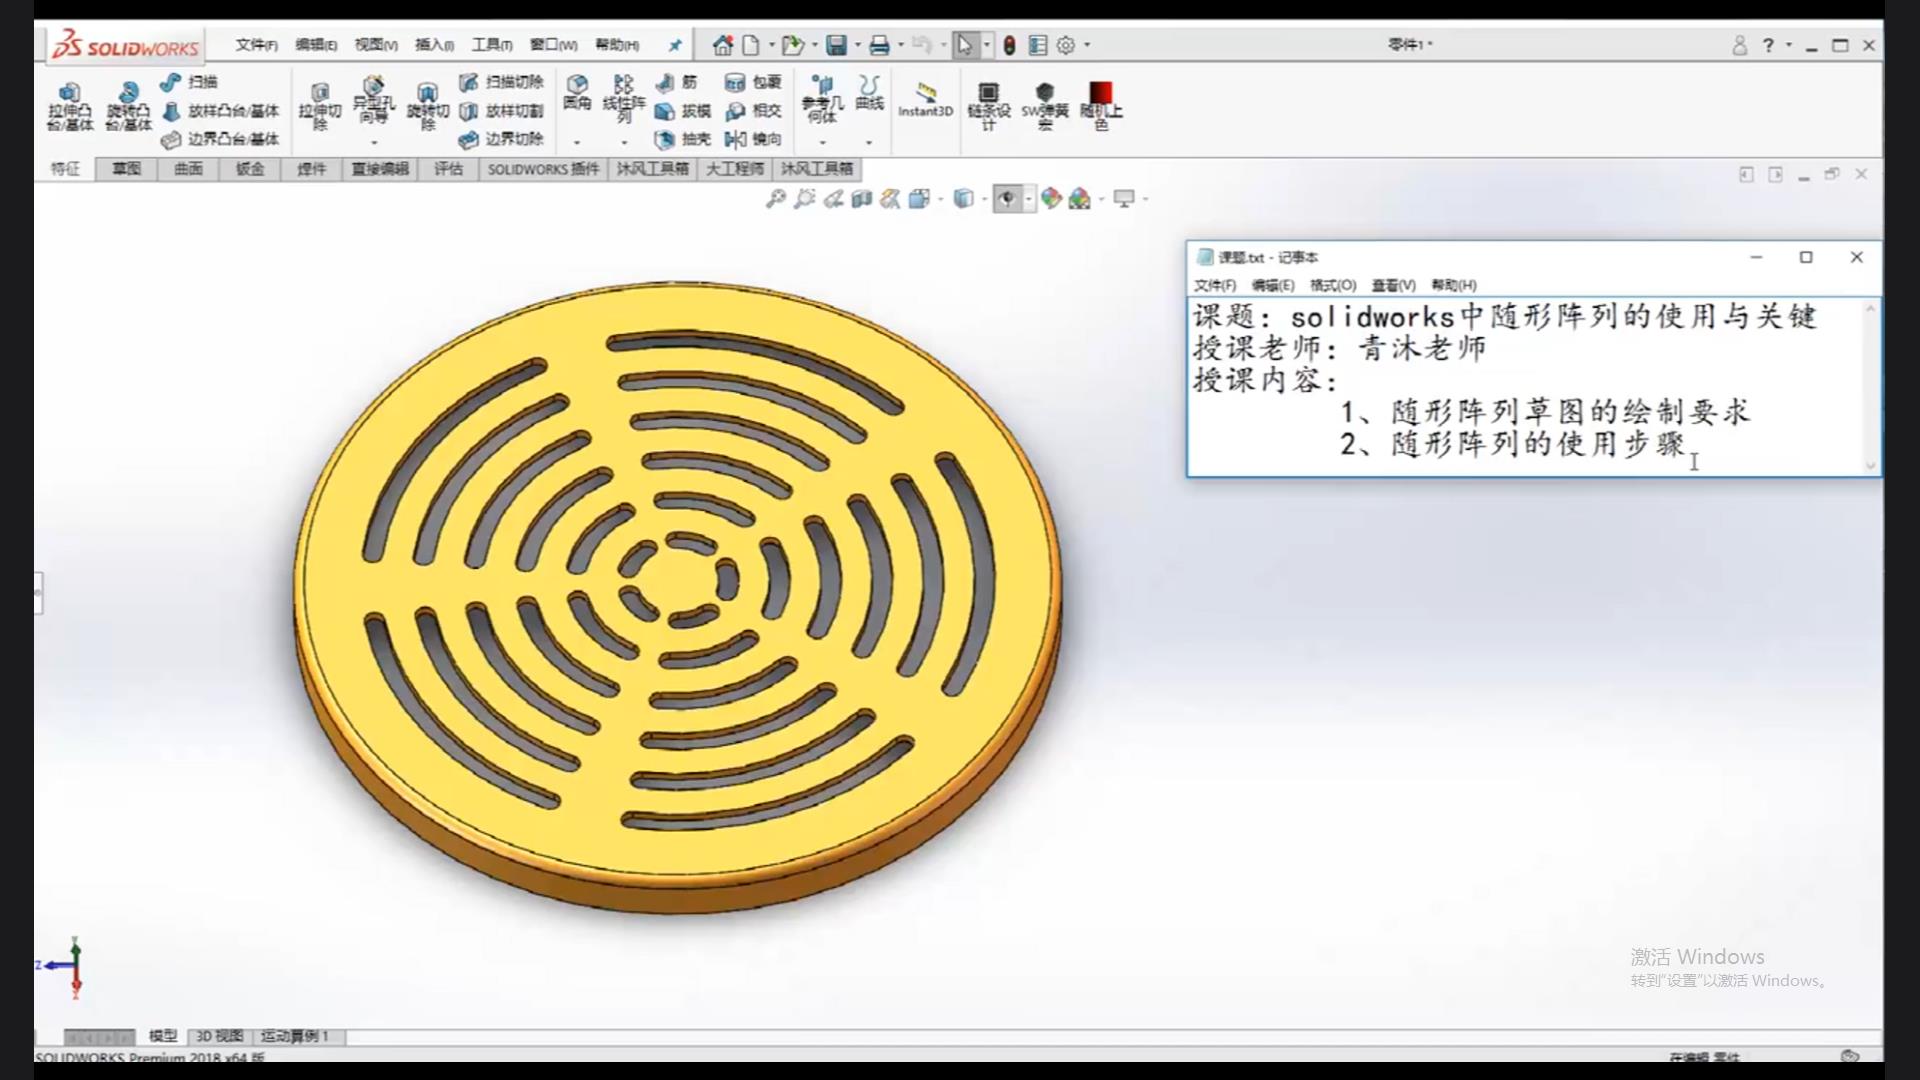This screenshot has height=1080, width=1920.
Task: Switch to the 运动算例 1 tab
Action: (x=294, y=1036)
